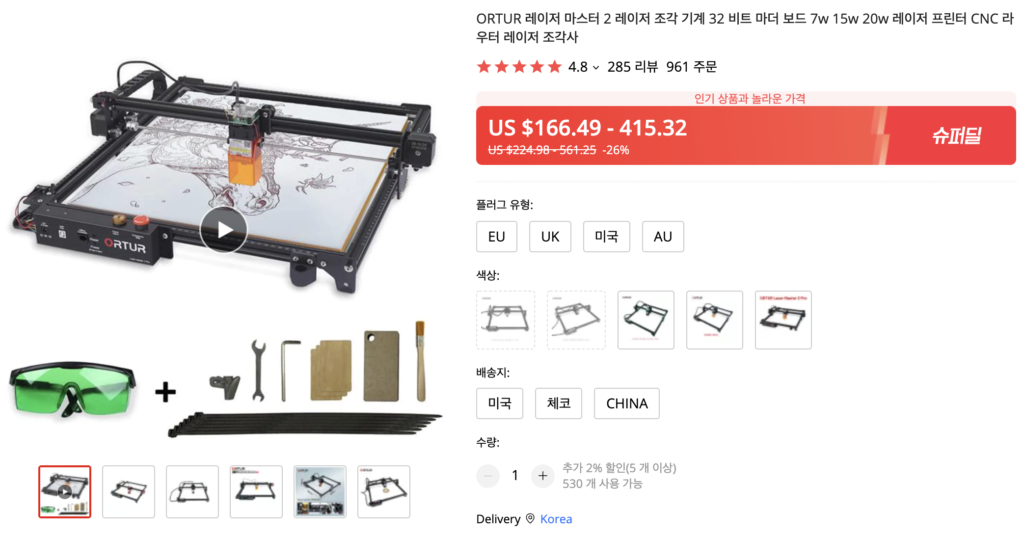Image resolution: width=1024 pixels, height=537 pixels.
Task: Select the fifth gallery thumbnail with blue background
Action: 320,492
